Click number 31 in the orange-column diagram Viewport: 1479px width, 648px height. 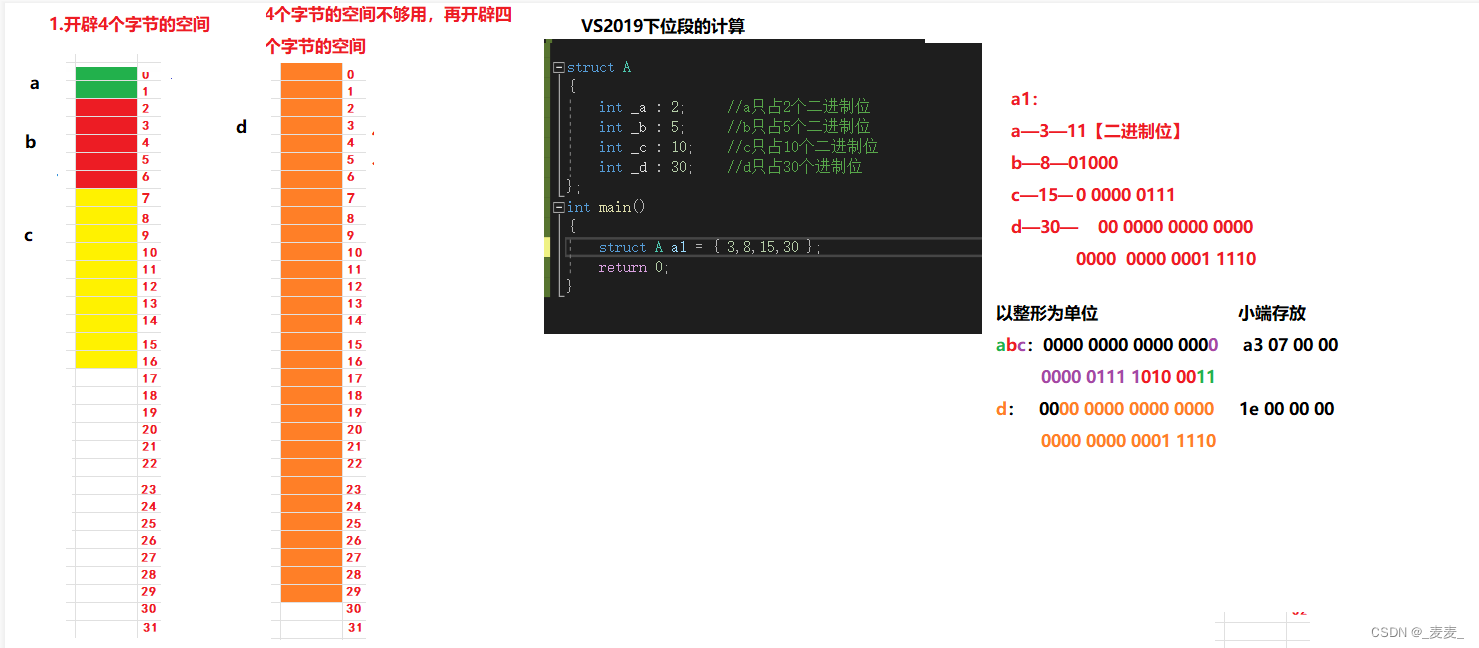[355, 628]
